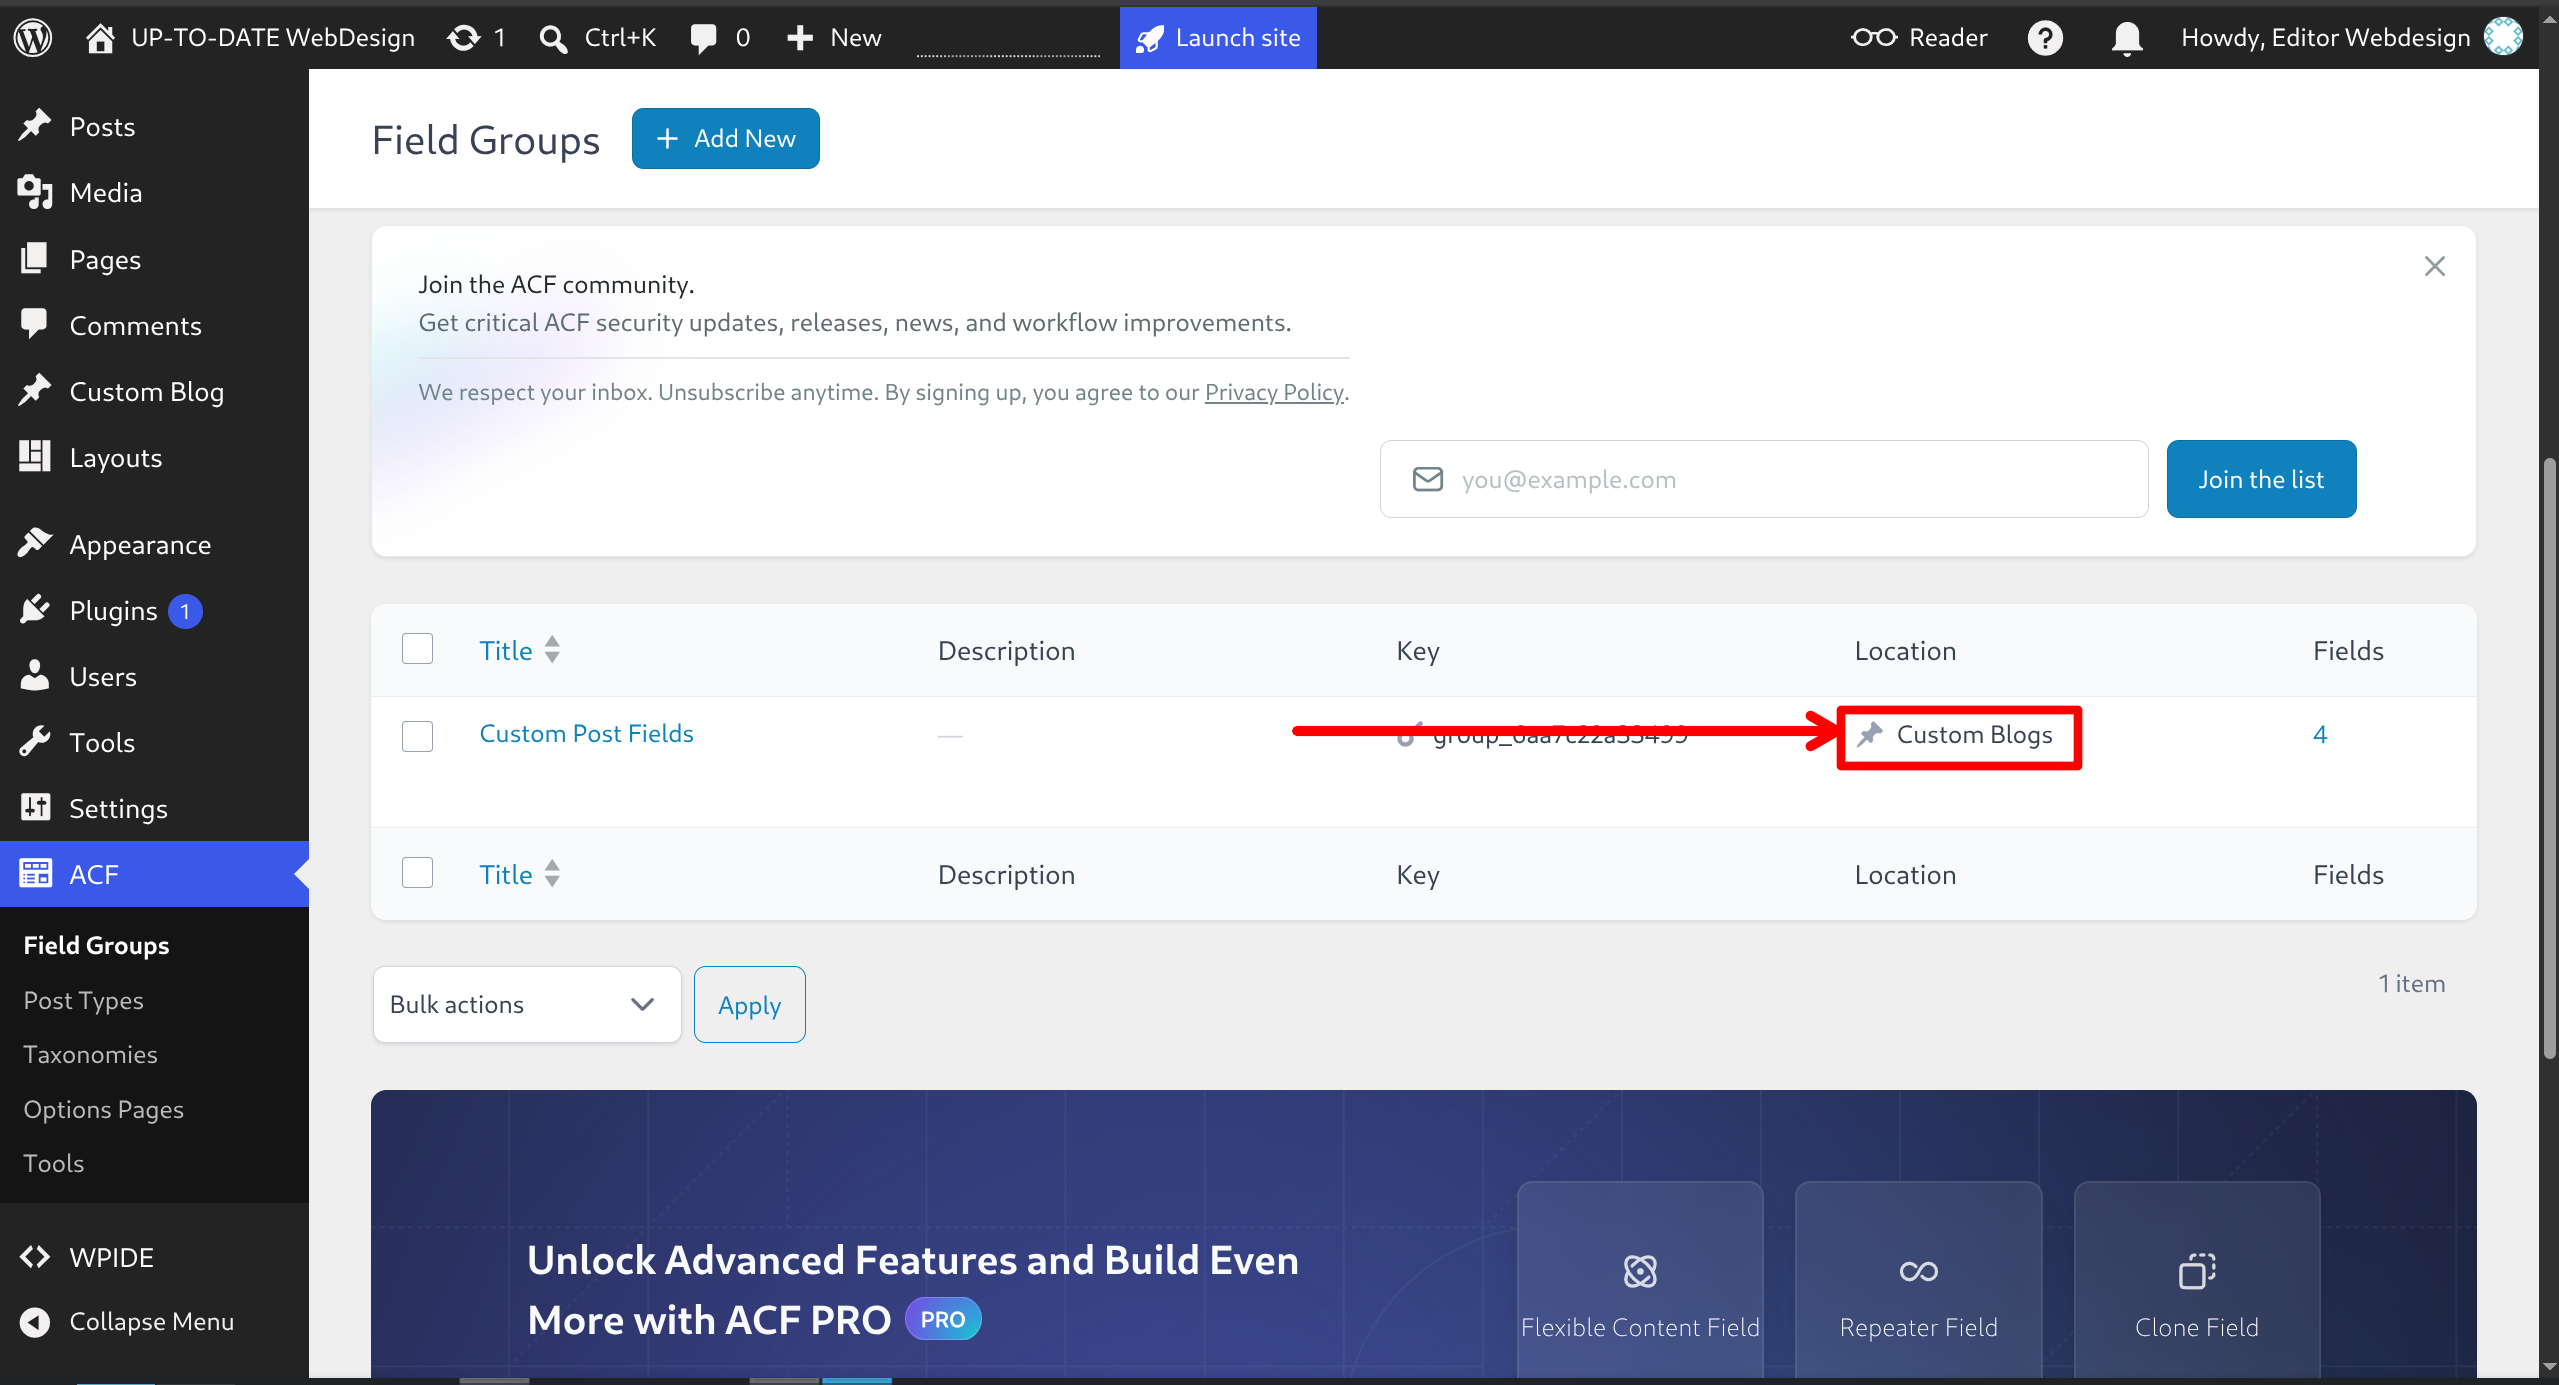Click the Repeater Field infinity icon
The height and width of the screenshot is (1385, 2559).
(x=1918, y=1271)
